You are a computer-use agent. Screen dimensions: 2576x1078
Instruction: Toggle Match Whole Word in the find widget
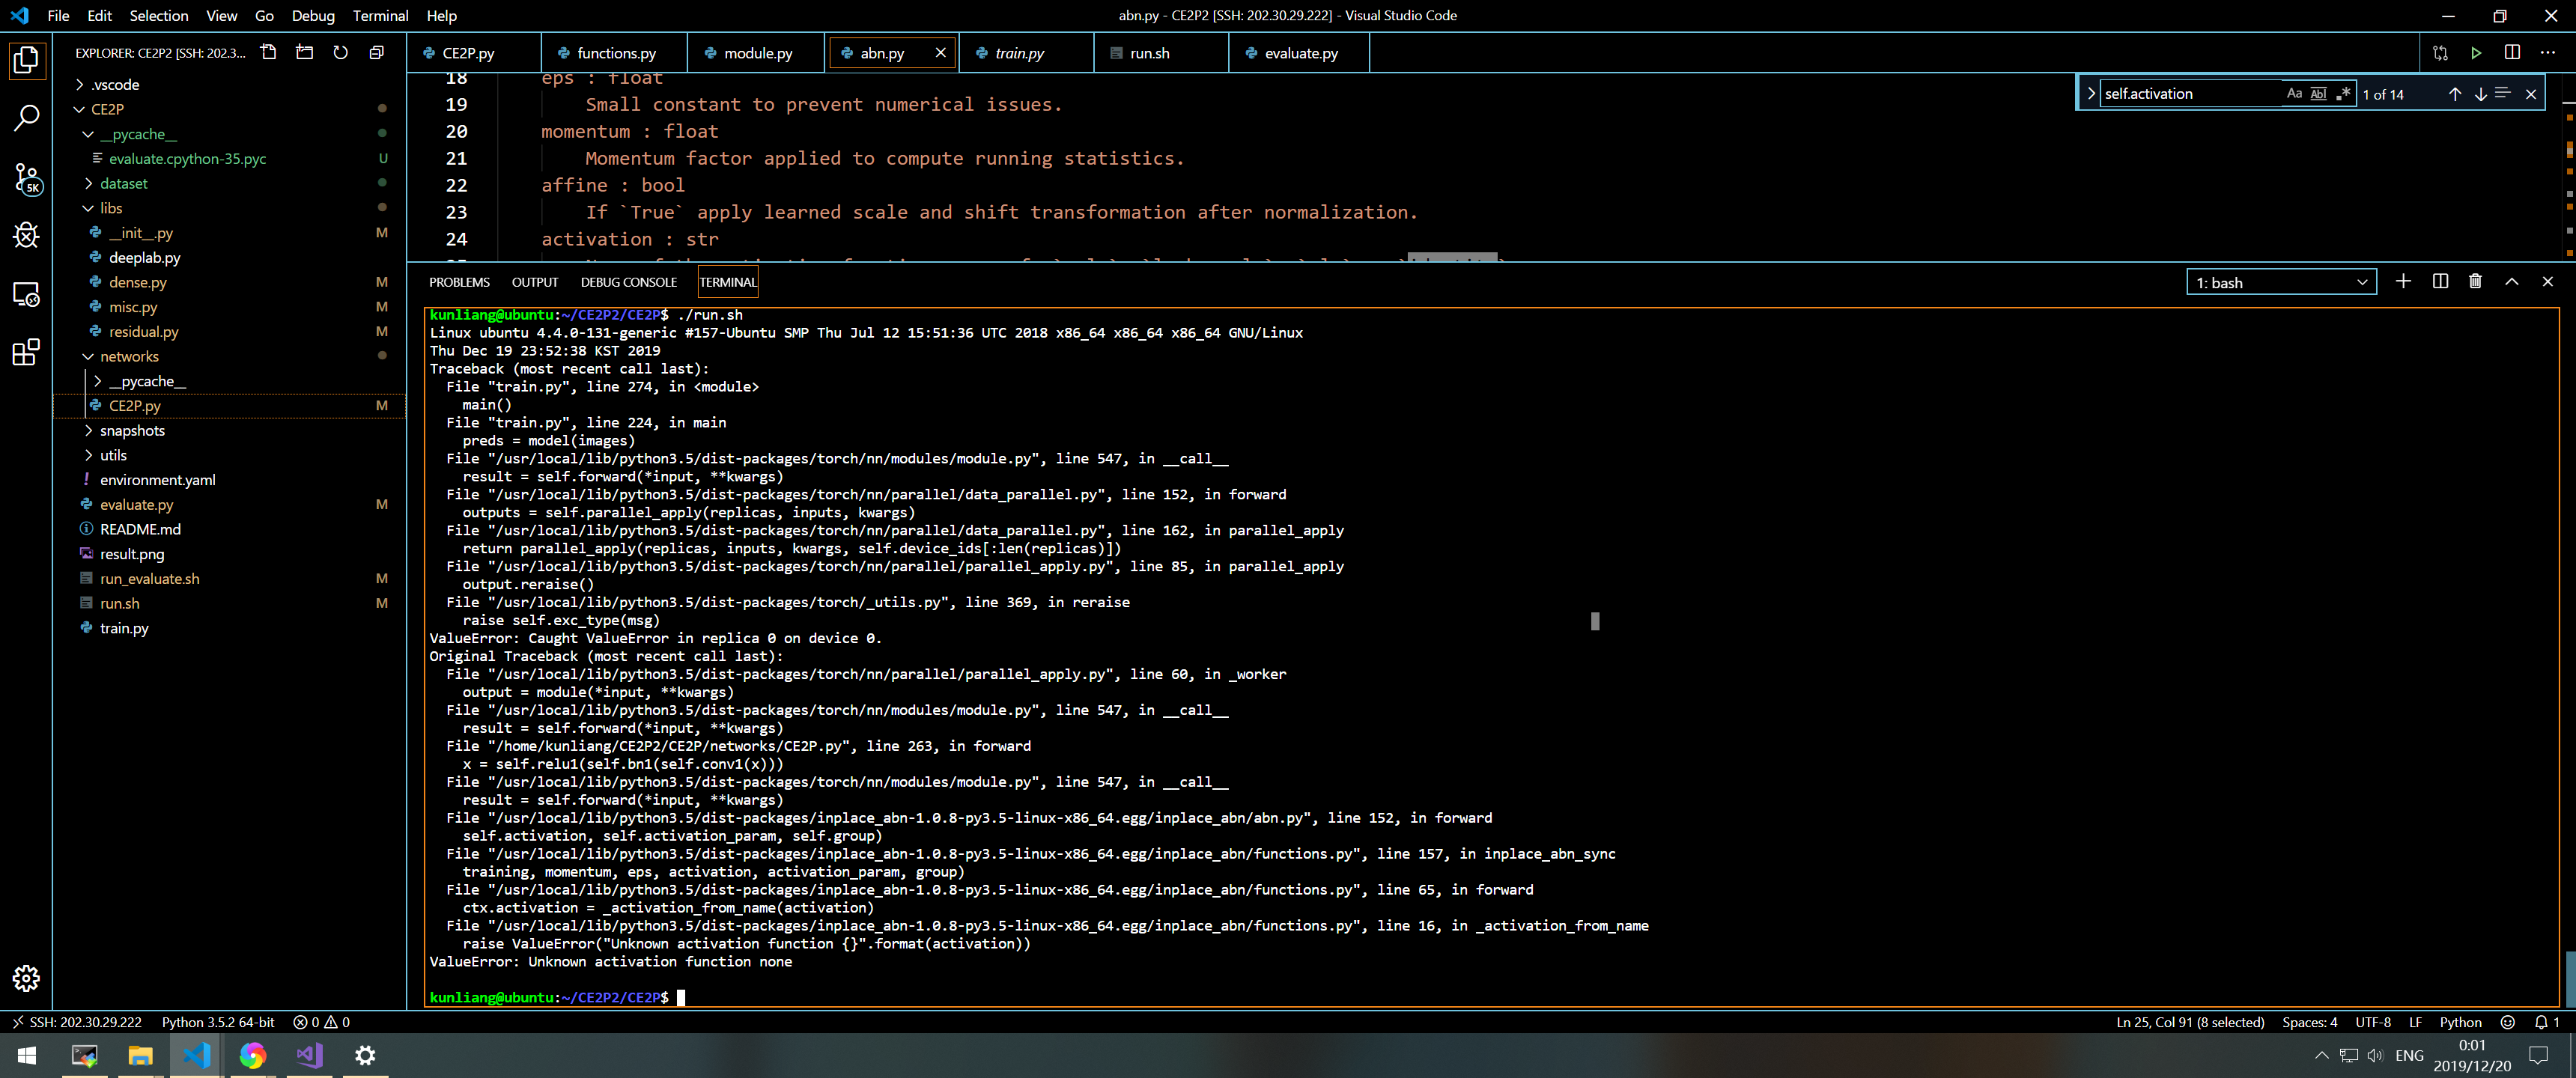[x=2318, y=93]
